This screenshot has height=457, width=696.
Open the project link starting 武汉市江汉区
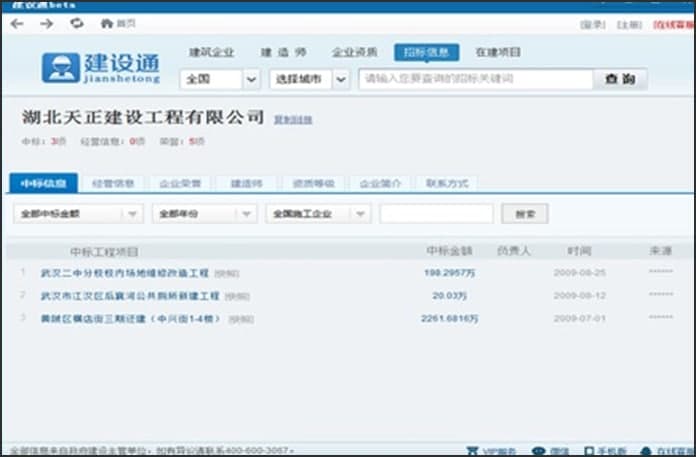[x=130, y=296]
